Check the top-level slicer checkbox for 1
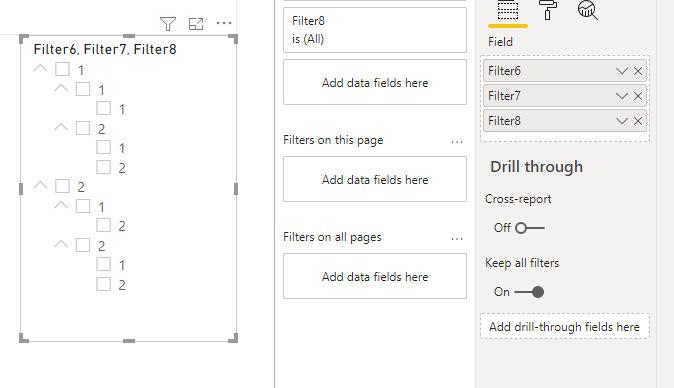674x388 pixels. (x=62, y=69)
